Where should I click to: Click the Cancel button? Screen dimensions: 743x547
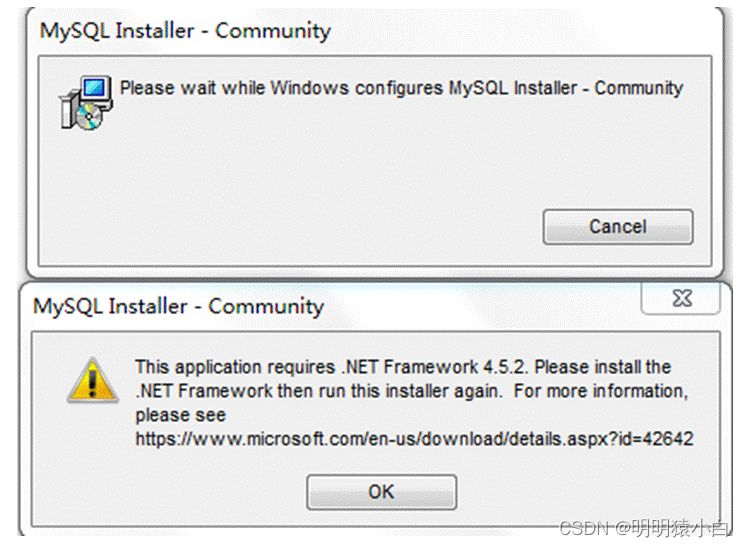pyautogui.click(x=617, y=227)
